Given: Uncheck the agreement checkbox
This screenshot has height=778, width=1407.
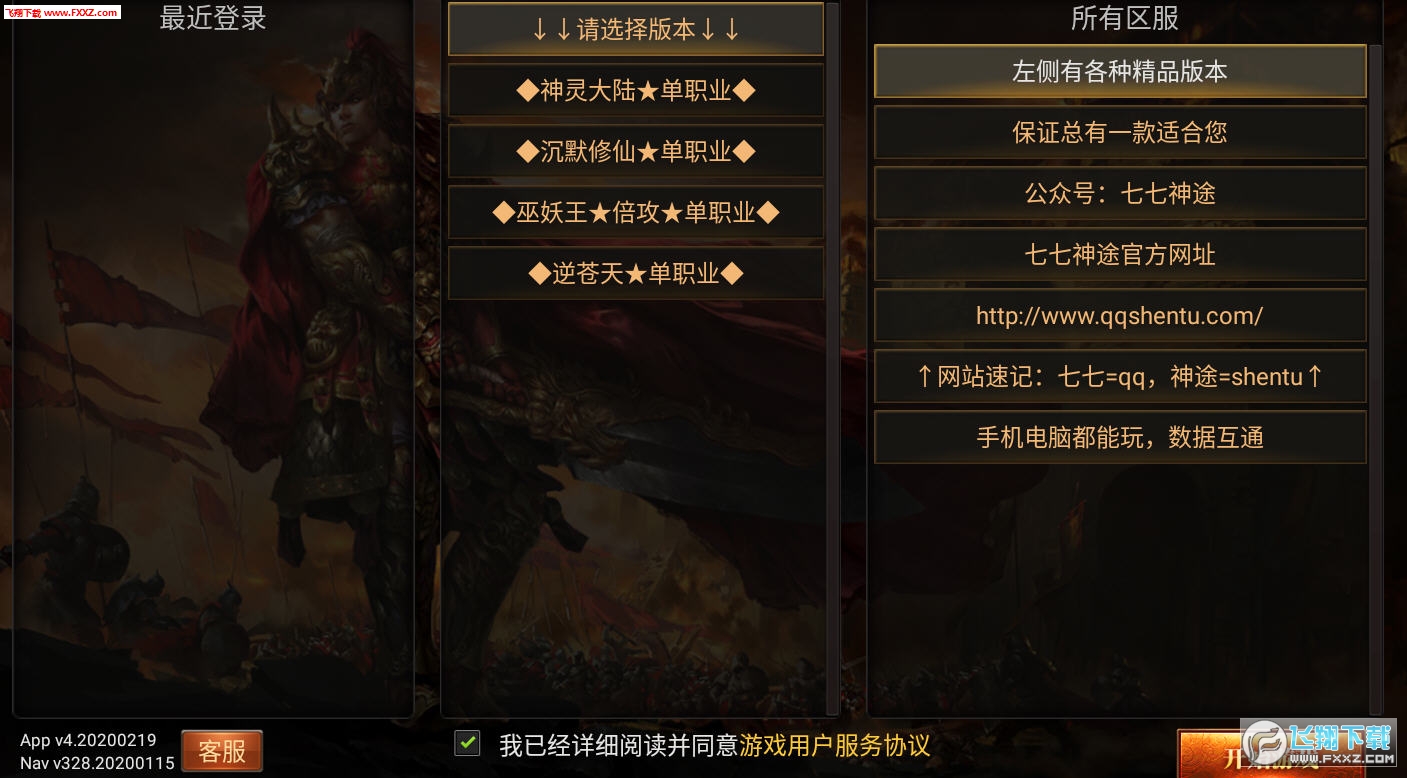Looking at the screenshot, I should (467, 743).
